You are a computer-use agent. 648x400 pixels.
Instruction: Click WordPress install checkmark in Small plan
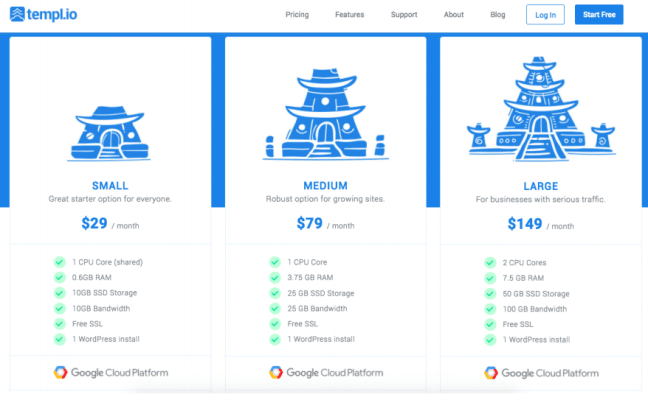click(60, 339)
